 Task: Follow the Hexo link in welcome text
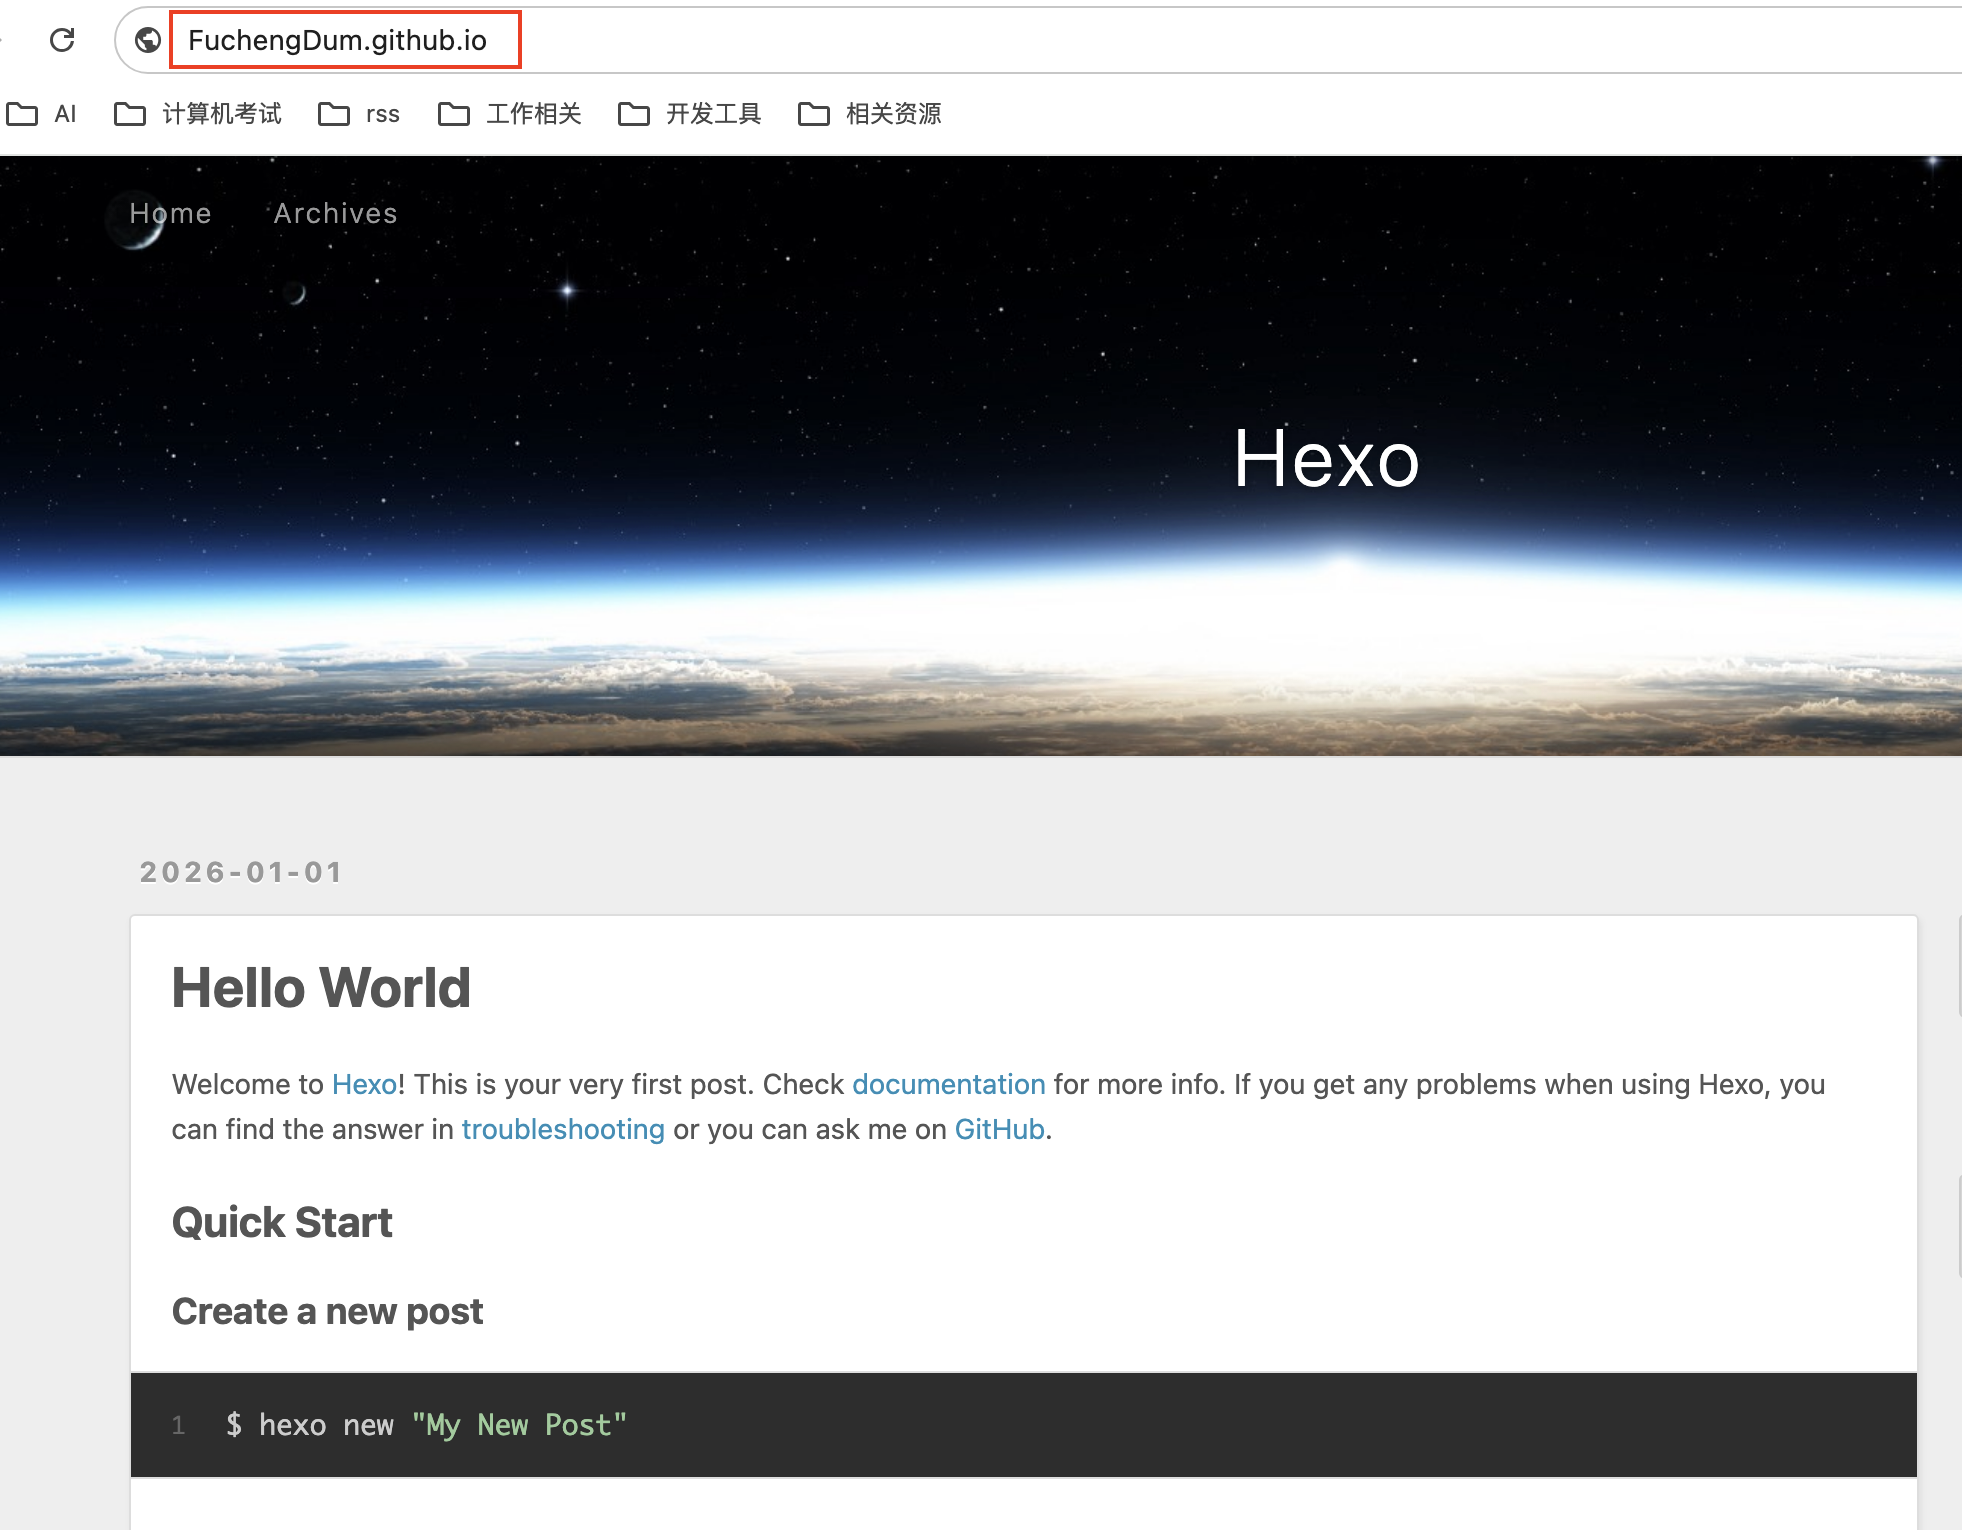[364, 1084]
